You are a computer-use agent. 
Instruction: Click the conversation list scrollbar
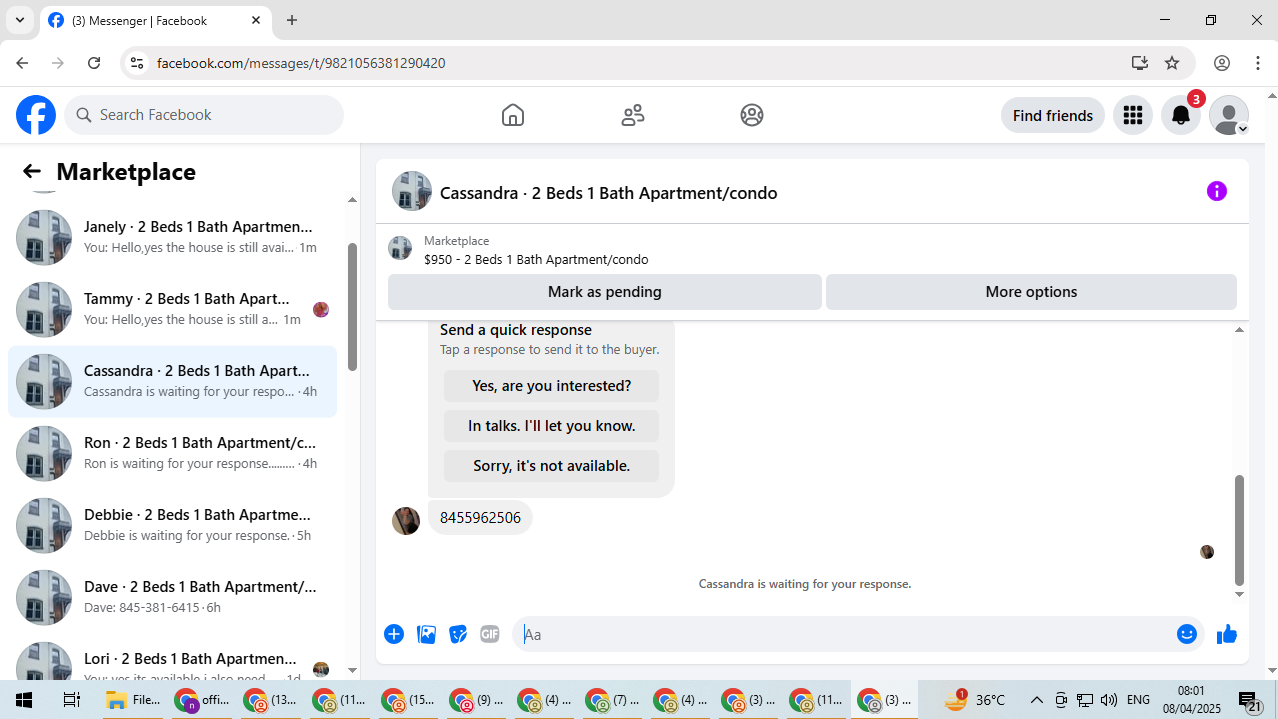coord(352,307)
